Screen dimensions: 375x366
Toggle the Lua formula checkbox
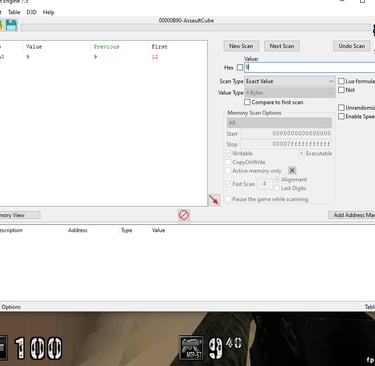(x=341, y=81)
